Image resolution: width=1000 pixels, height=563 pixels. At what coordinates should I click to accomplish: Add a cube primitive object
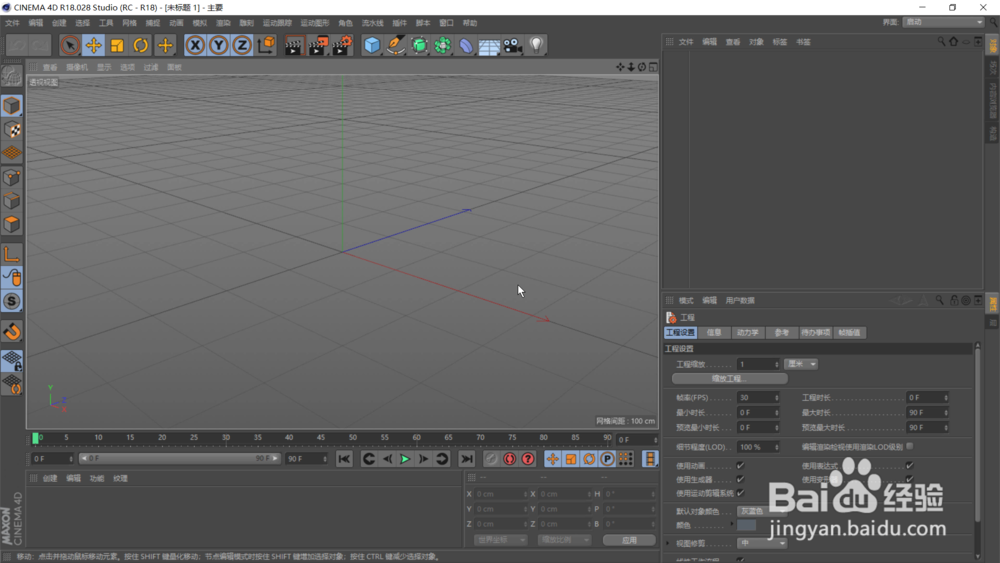click(372, 45)
